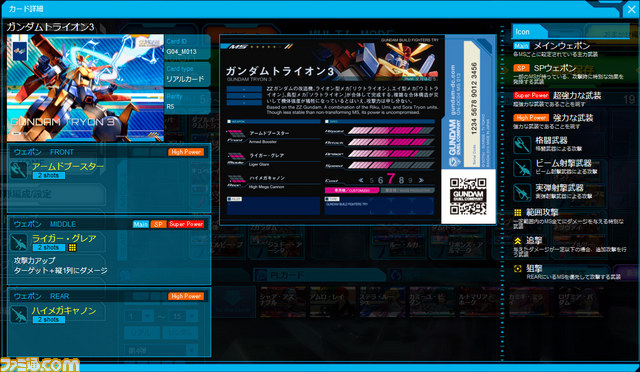Click the yellow 範囲攻撃 grid icon
Screen dimensions: 640x372
(518, 212)
